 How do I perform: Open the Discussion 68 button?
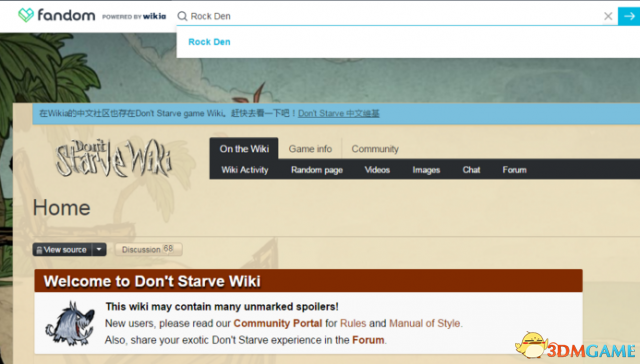(x=149, y=249)
